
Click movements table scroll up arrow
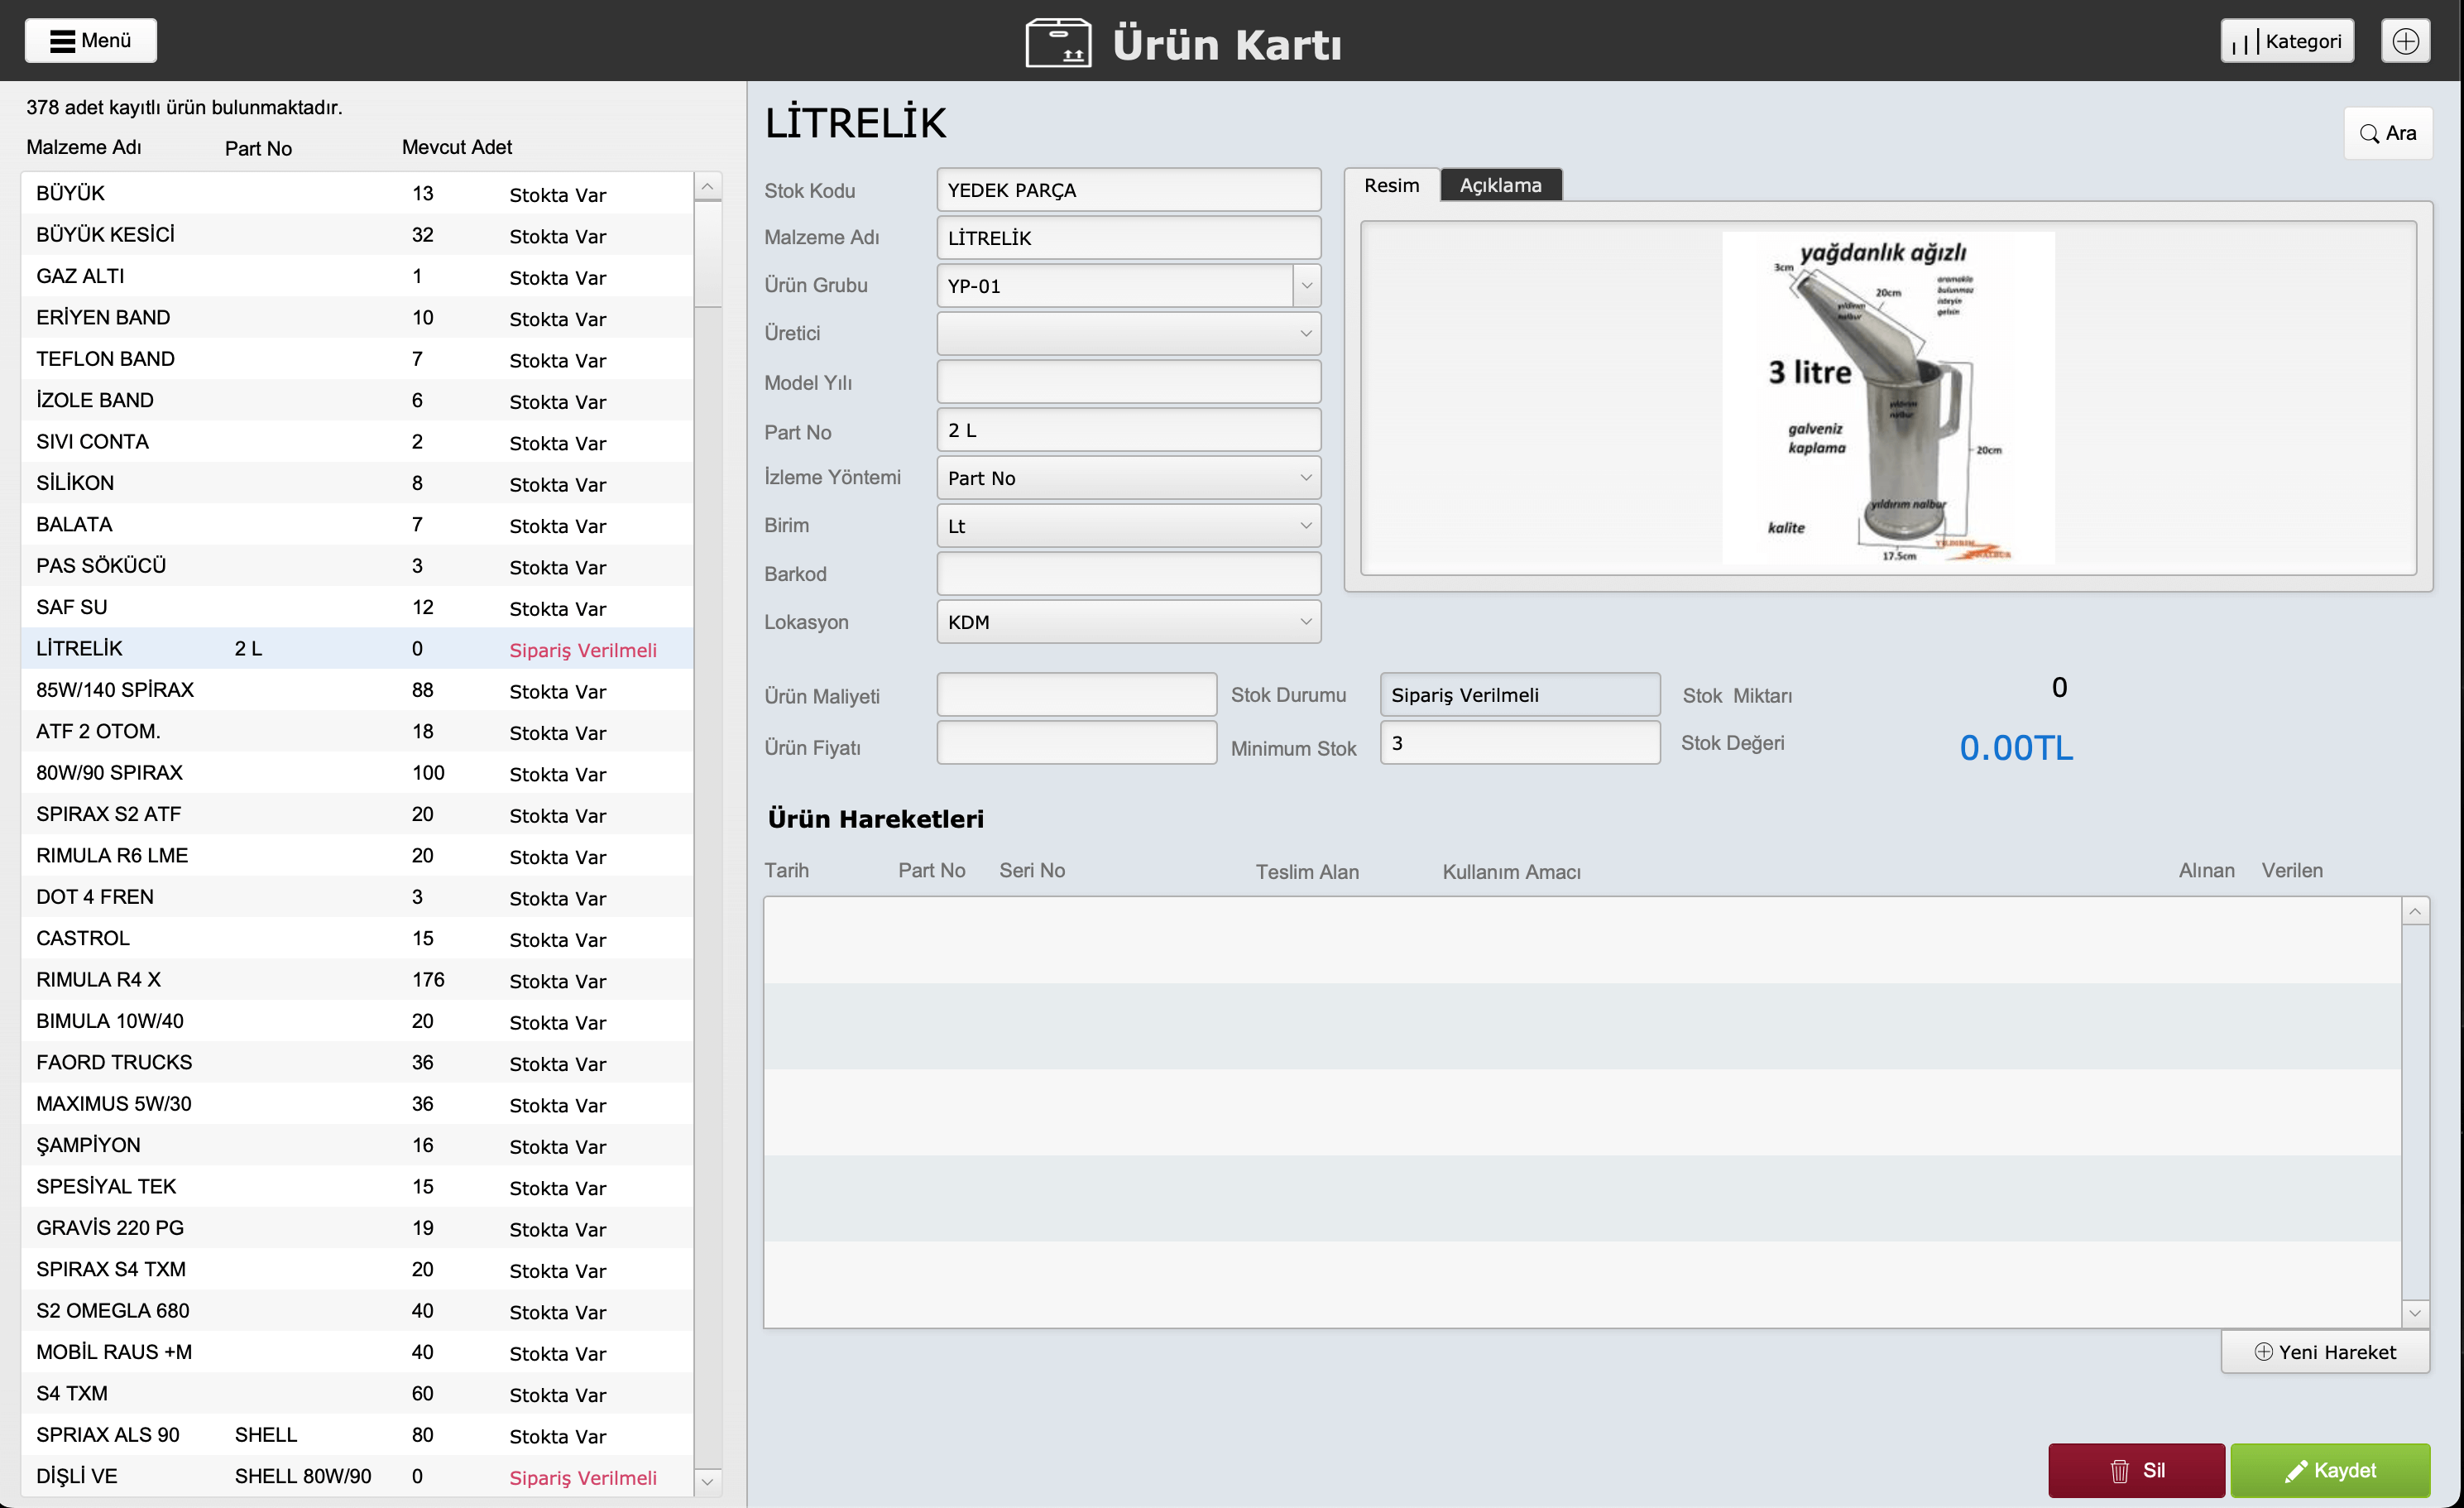coord(2415,911)
